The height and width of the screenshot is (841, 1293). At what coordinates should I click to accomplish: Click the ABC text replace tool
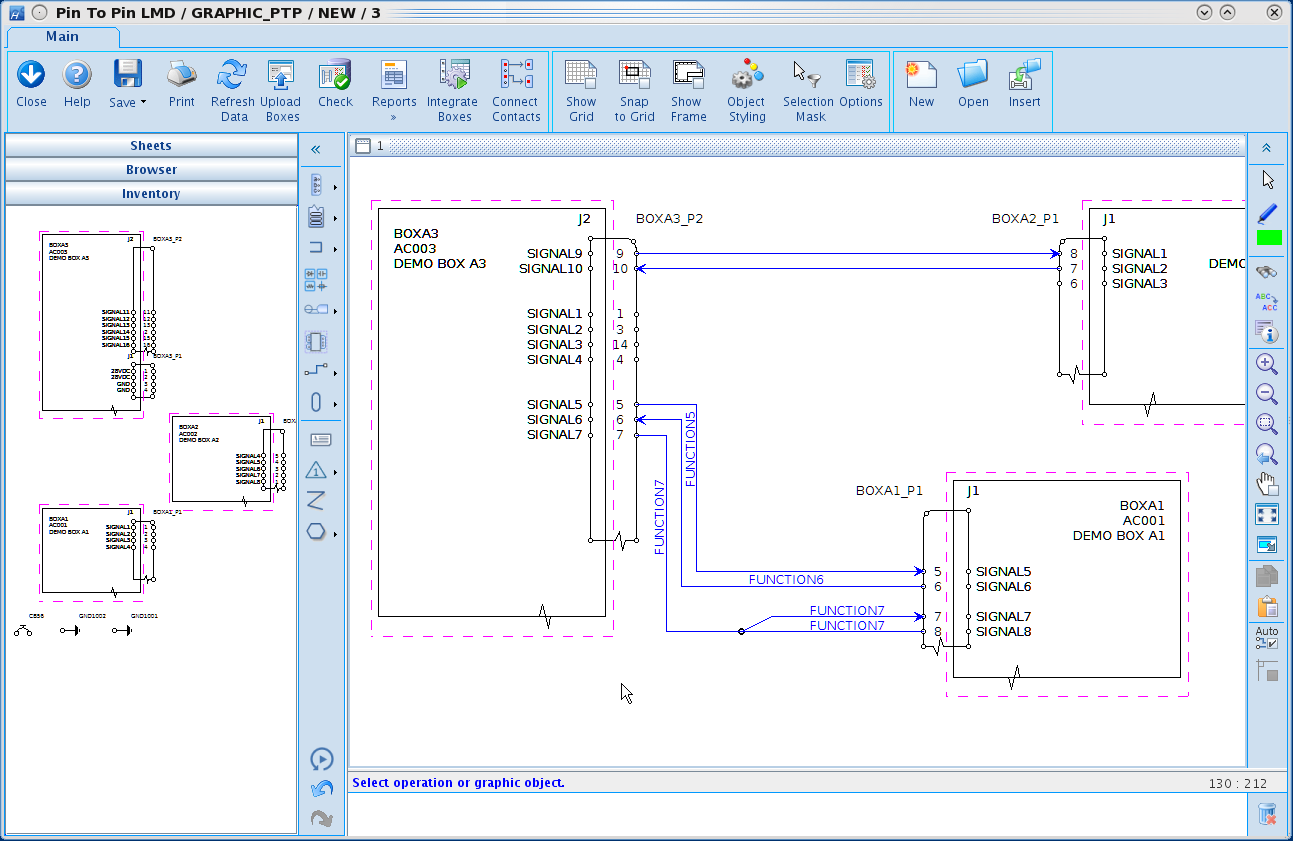[1267, 301]
